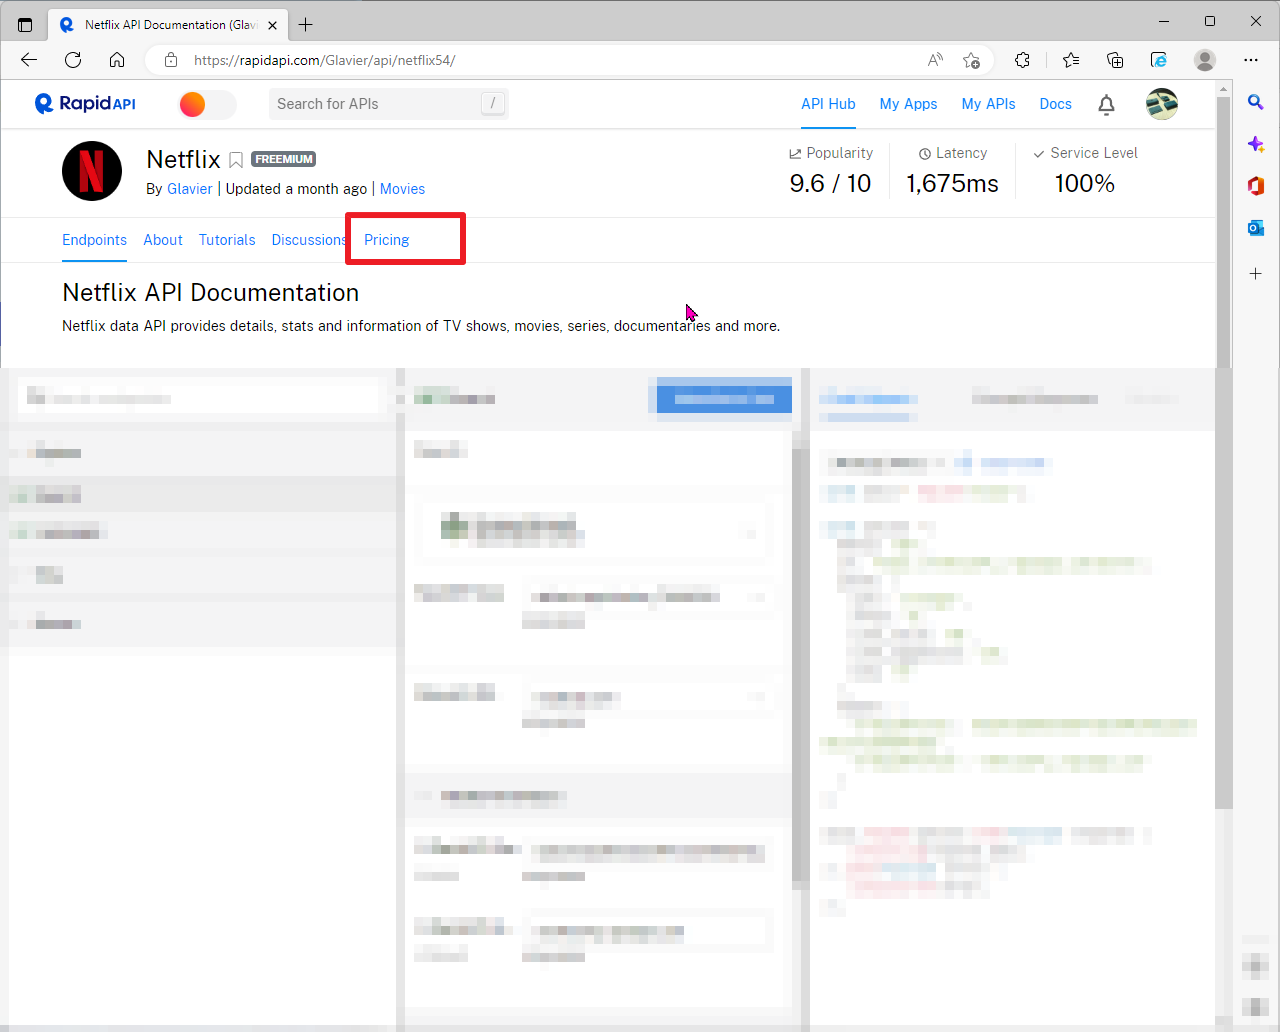Click the page vertical scrollbar

click(x=1224, y=450)
